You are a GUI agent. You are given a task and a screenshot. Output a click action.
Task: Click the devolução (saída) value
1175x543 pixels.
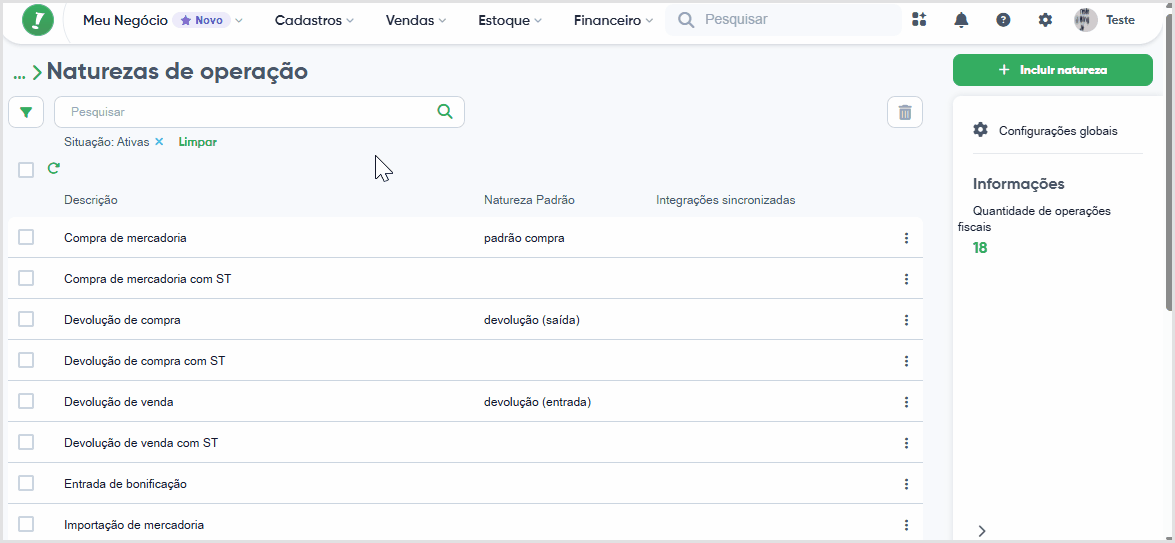coord(532,320)
